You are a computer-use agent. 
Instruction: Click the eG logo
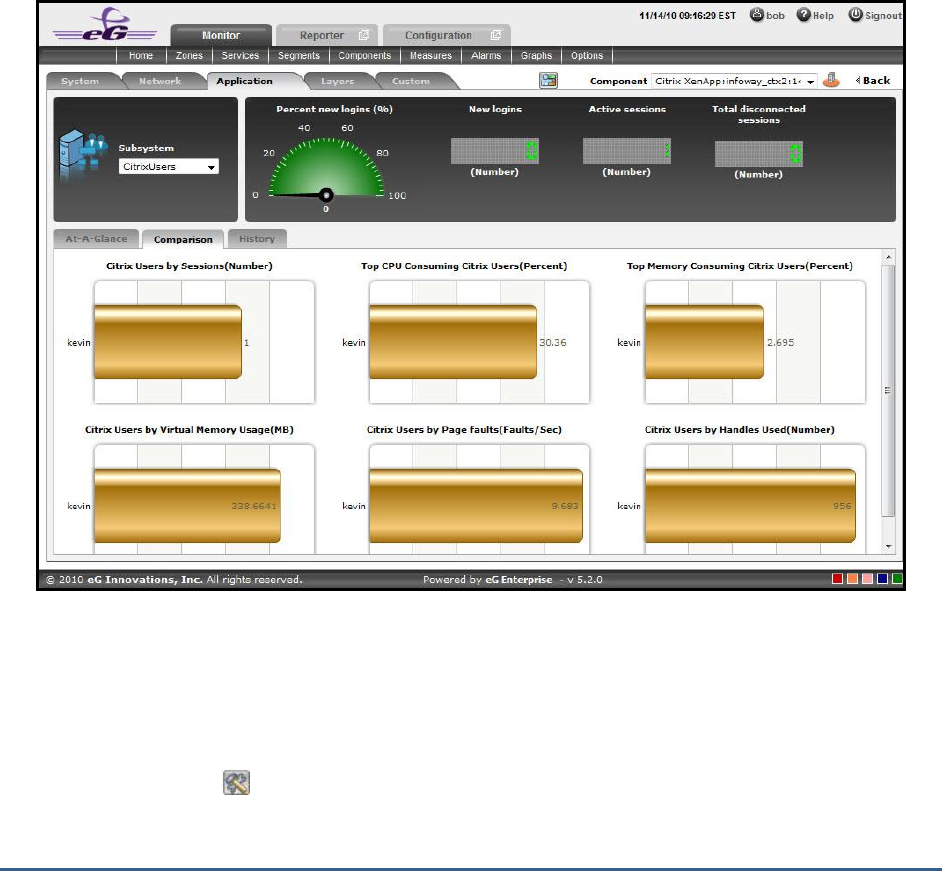click(x=105, y=25)
